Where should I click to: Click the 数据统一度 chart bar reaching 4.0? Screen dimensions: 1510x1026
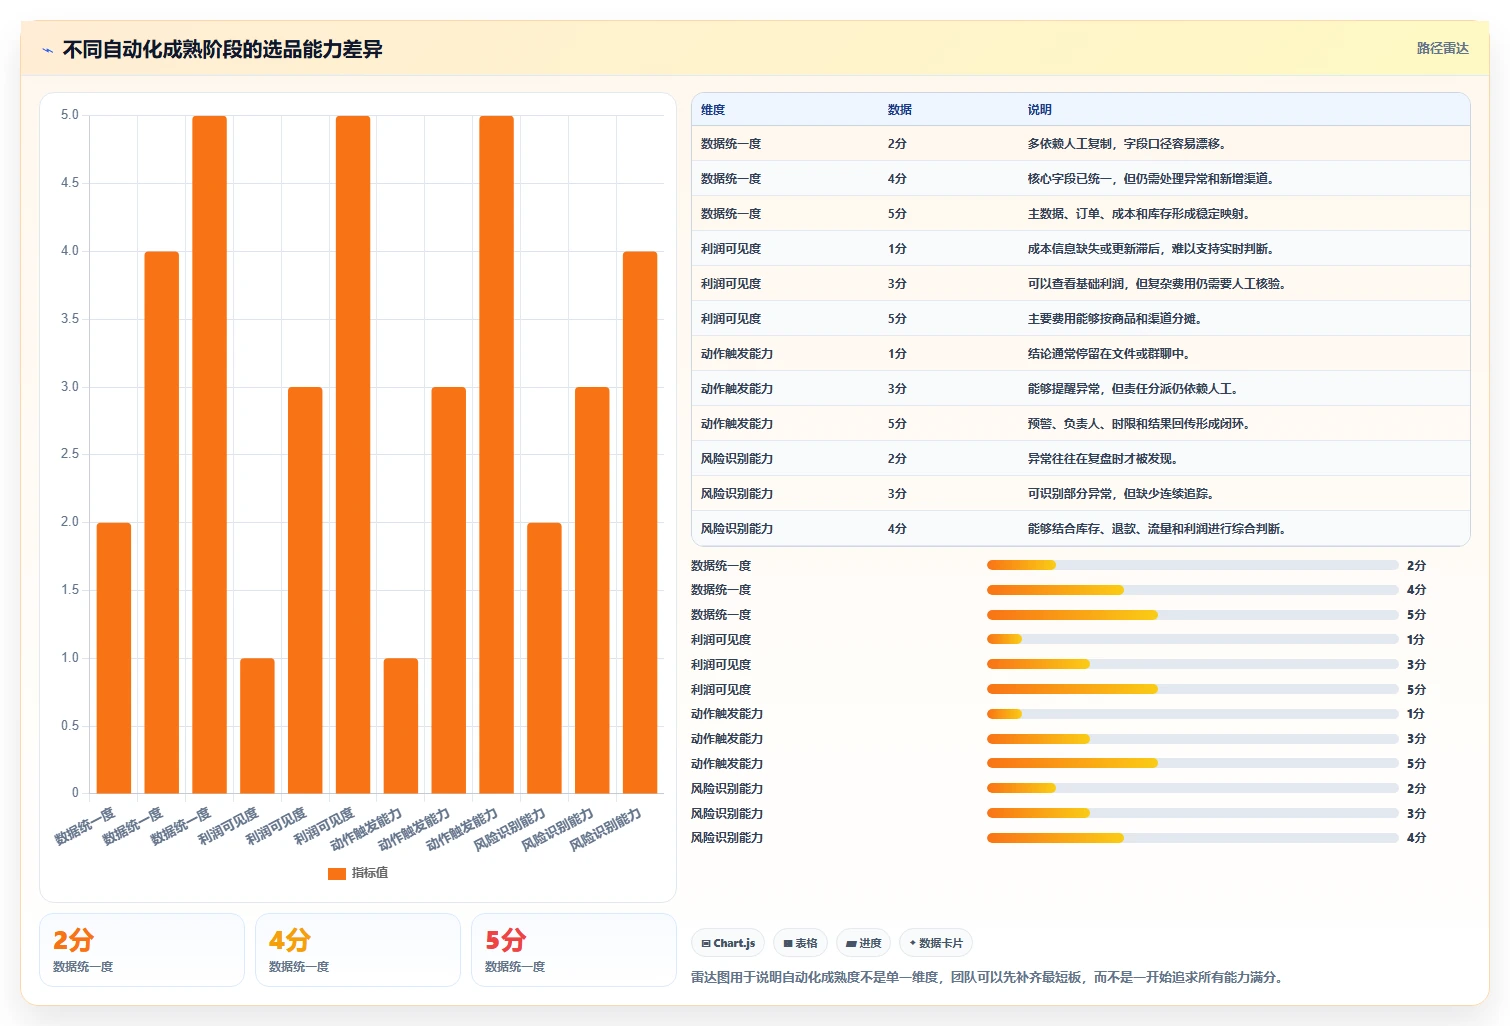(x=162, y=522)
